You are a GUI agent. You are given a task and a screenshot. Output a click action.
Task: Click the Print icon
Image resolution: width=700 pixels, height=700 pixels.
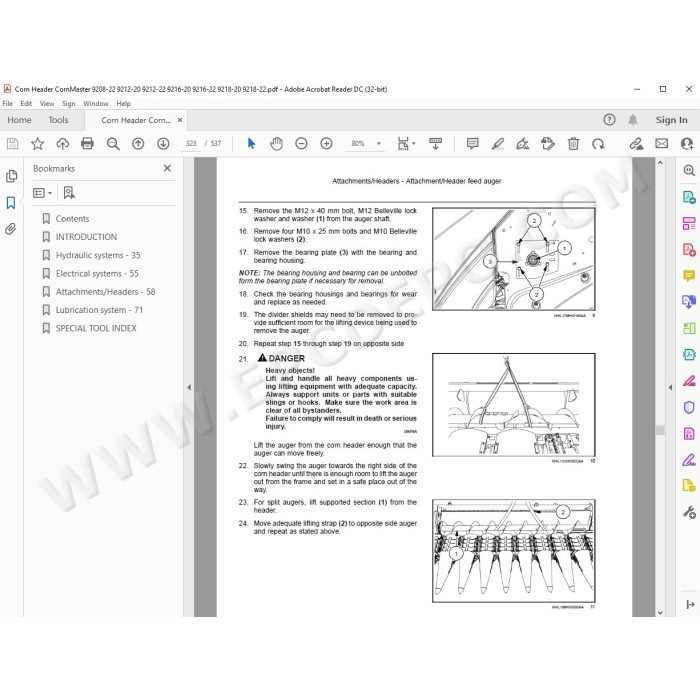(88, 144)
